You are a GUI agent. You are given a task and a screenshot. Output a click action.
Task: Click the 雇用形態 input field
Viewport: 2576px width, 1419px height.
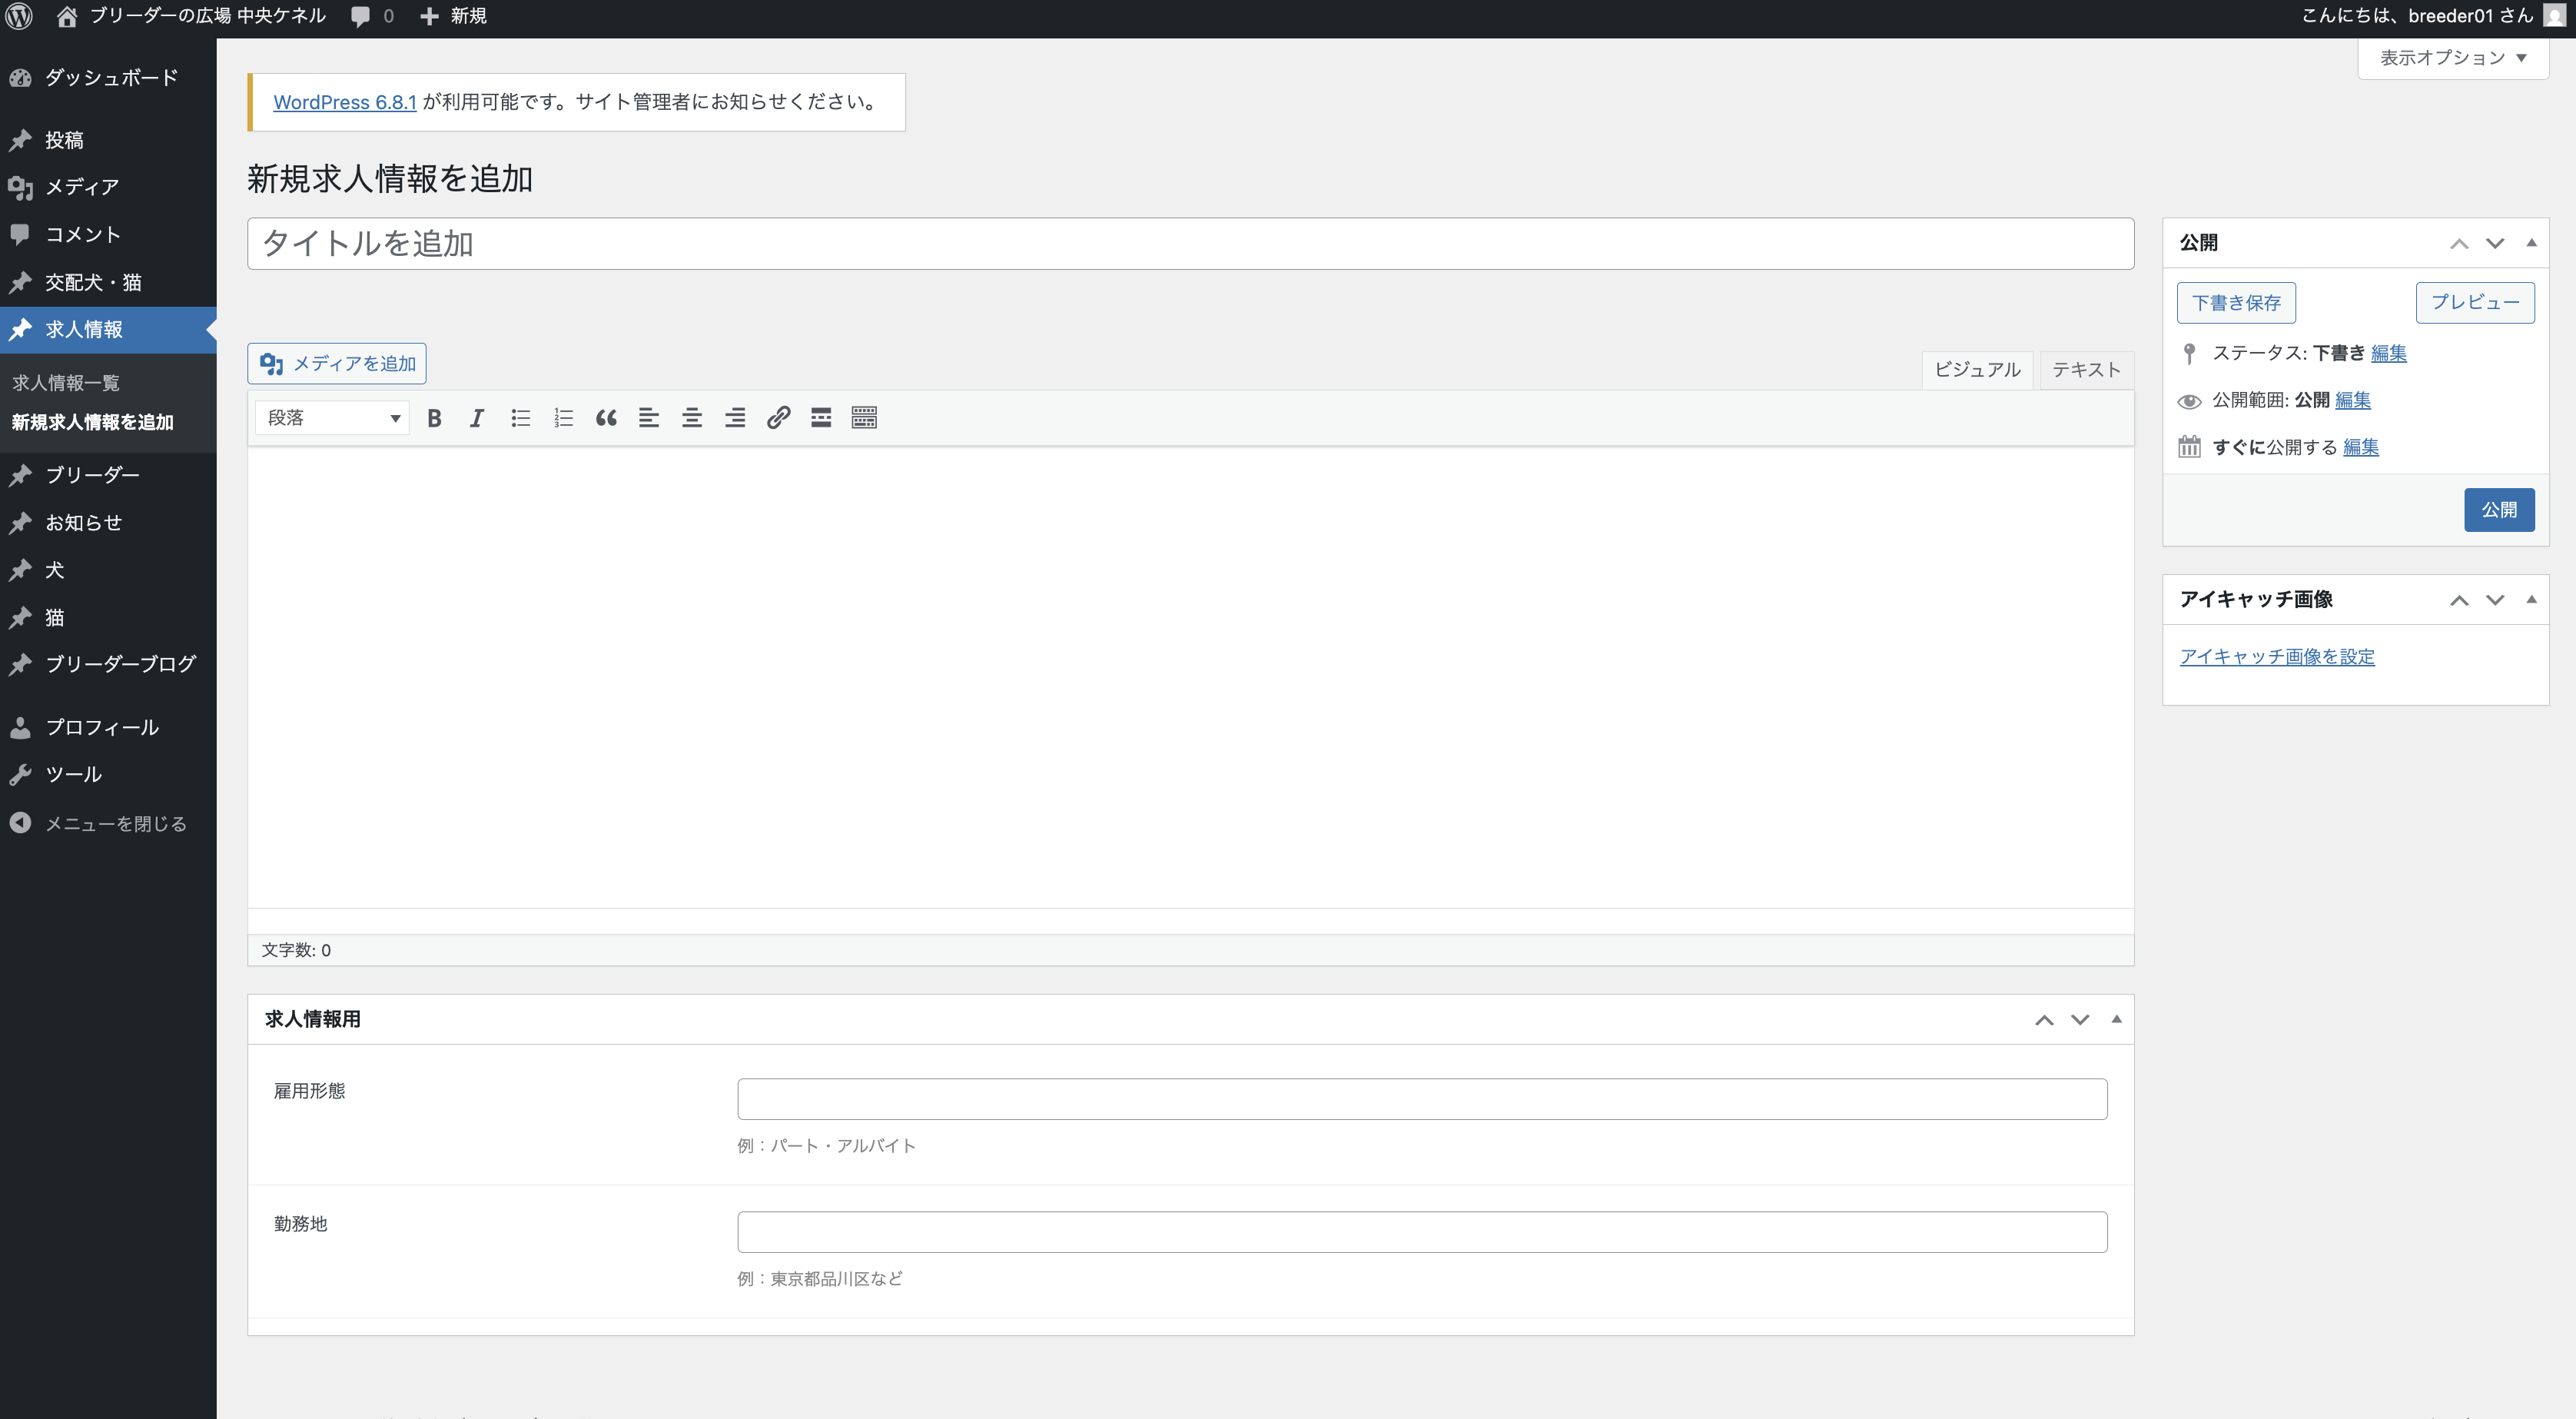click(x=1422, y=1099)
